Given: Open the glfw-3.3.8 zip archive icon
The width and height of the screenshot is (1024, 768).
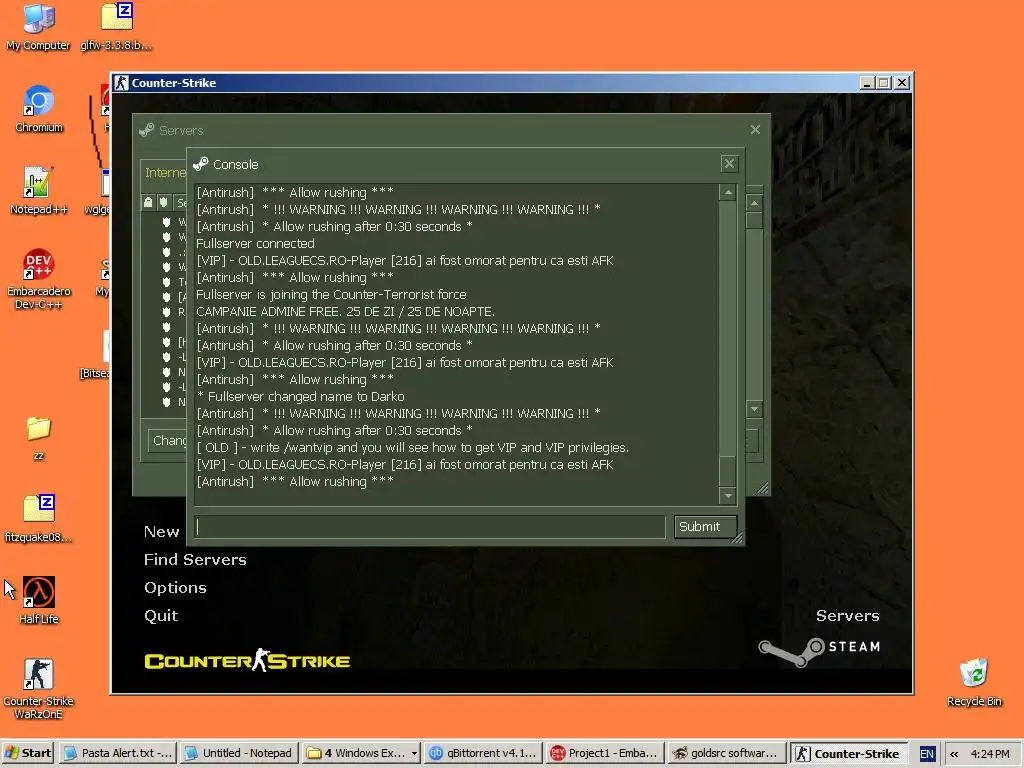Looking at the screenshot, I should tap(116, 26).
